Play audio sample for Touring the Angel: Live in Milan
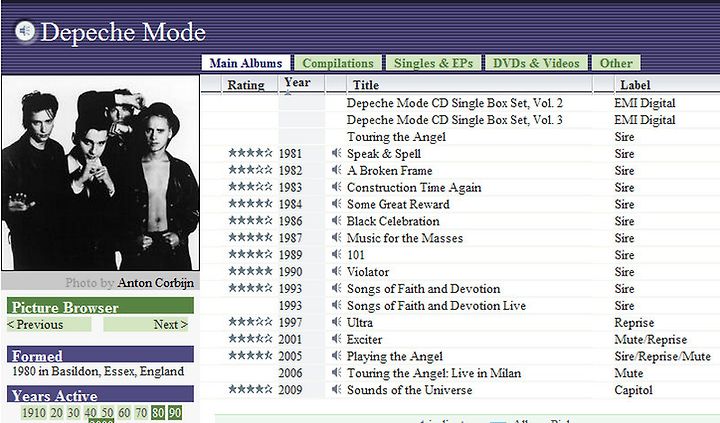Screen dimensions: 720x423 337,372
